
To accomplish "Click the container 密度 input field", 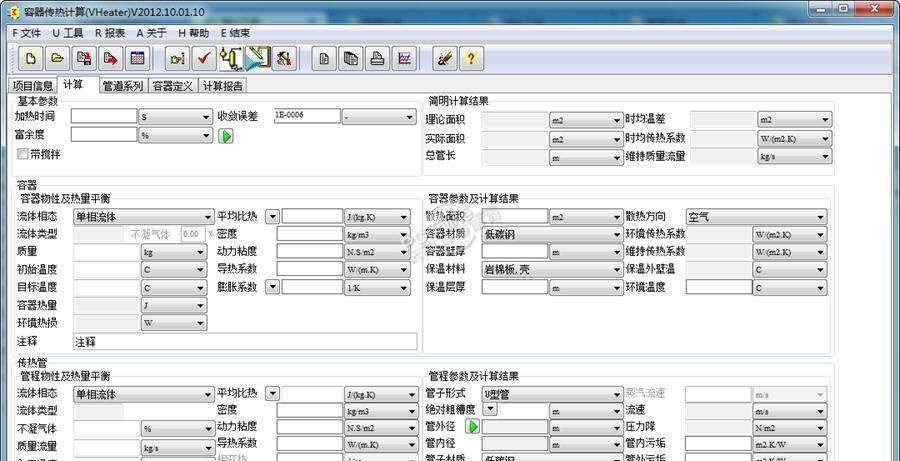I will [x=310, y=234].
